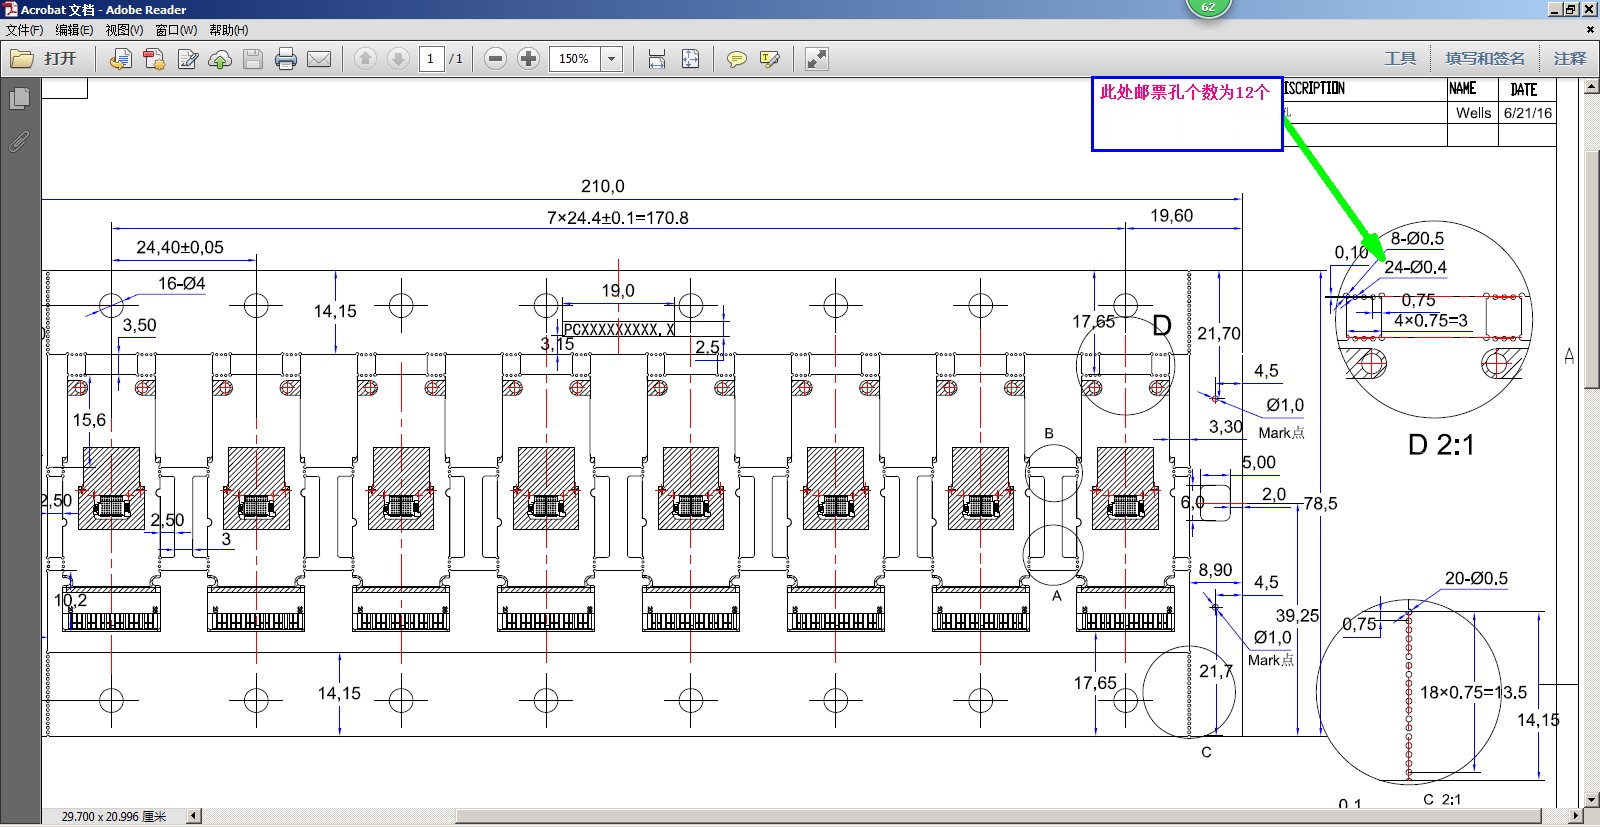The height and width of the screenshot is (827, 1600).
Task: Open the 填写和签名 pane
Action: pyautogui.click(x=1485, y=59)
